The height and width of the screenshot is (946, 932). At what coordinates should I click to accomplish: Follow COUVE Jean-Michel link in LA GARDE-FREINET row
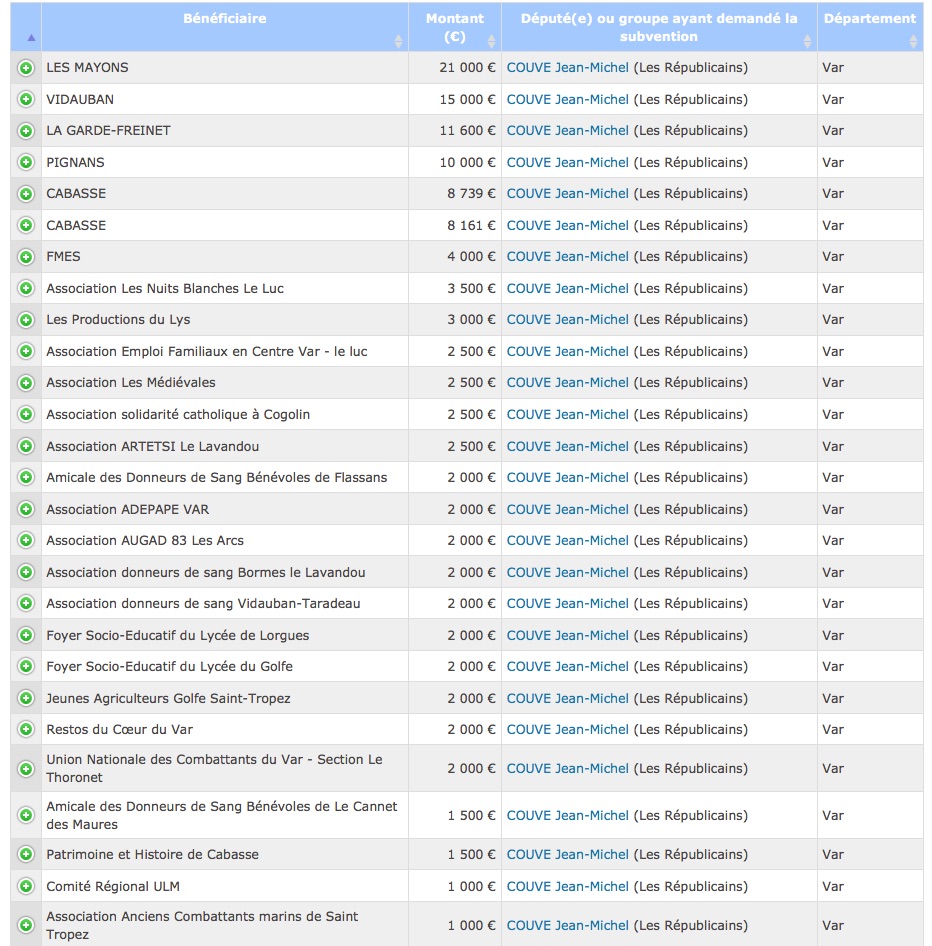point(568,131)
